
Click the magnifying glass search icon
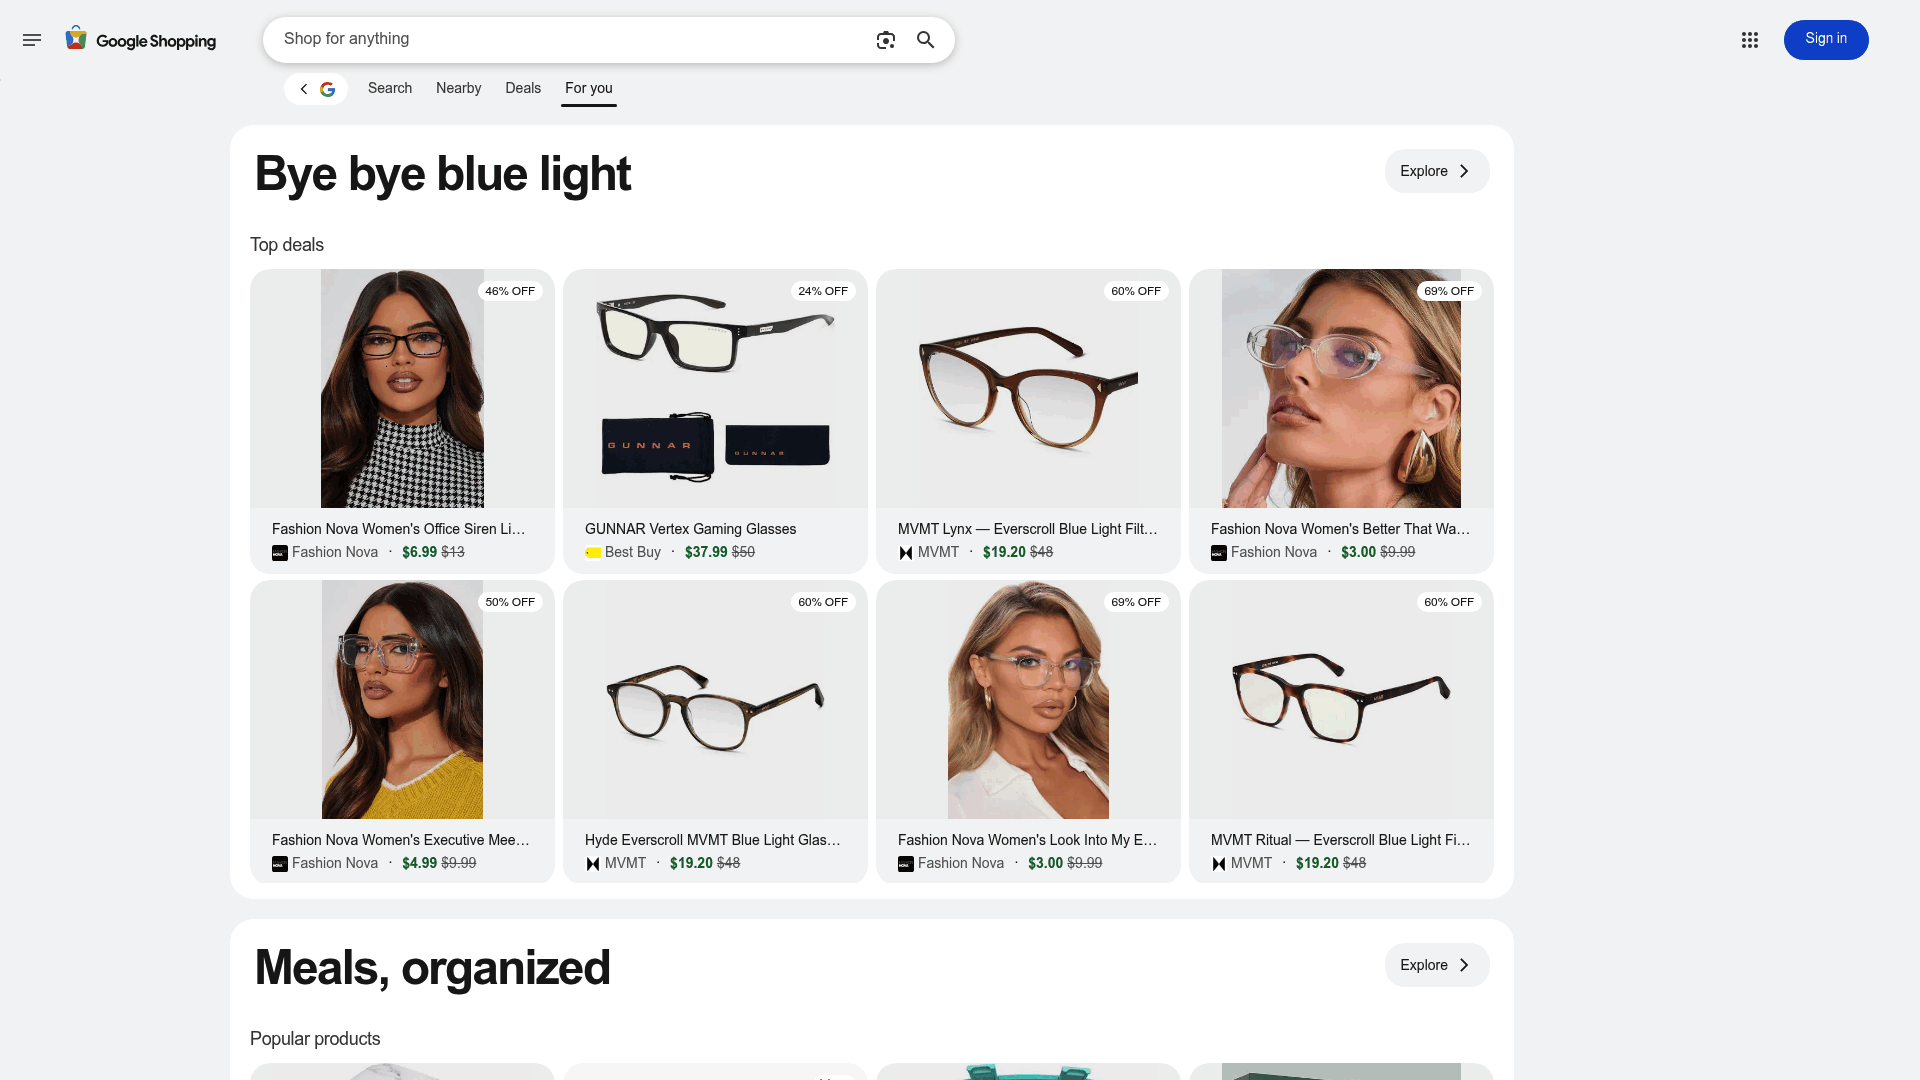point(926,40)
